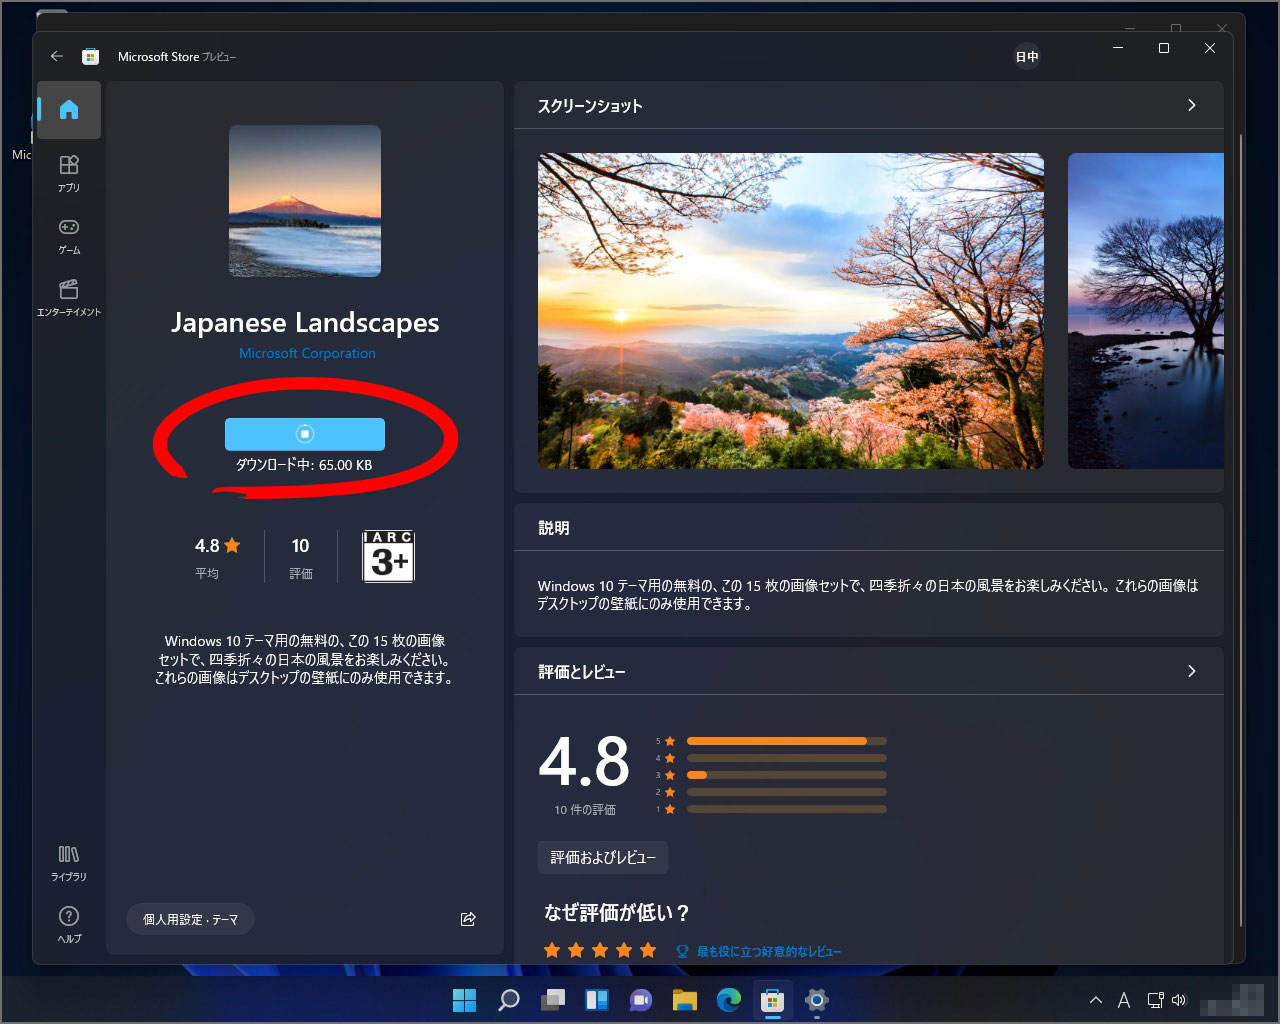Open Widgets on the taskbar
This screenshot has width=1280, height=1024.
pos(597,1000)
